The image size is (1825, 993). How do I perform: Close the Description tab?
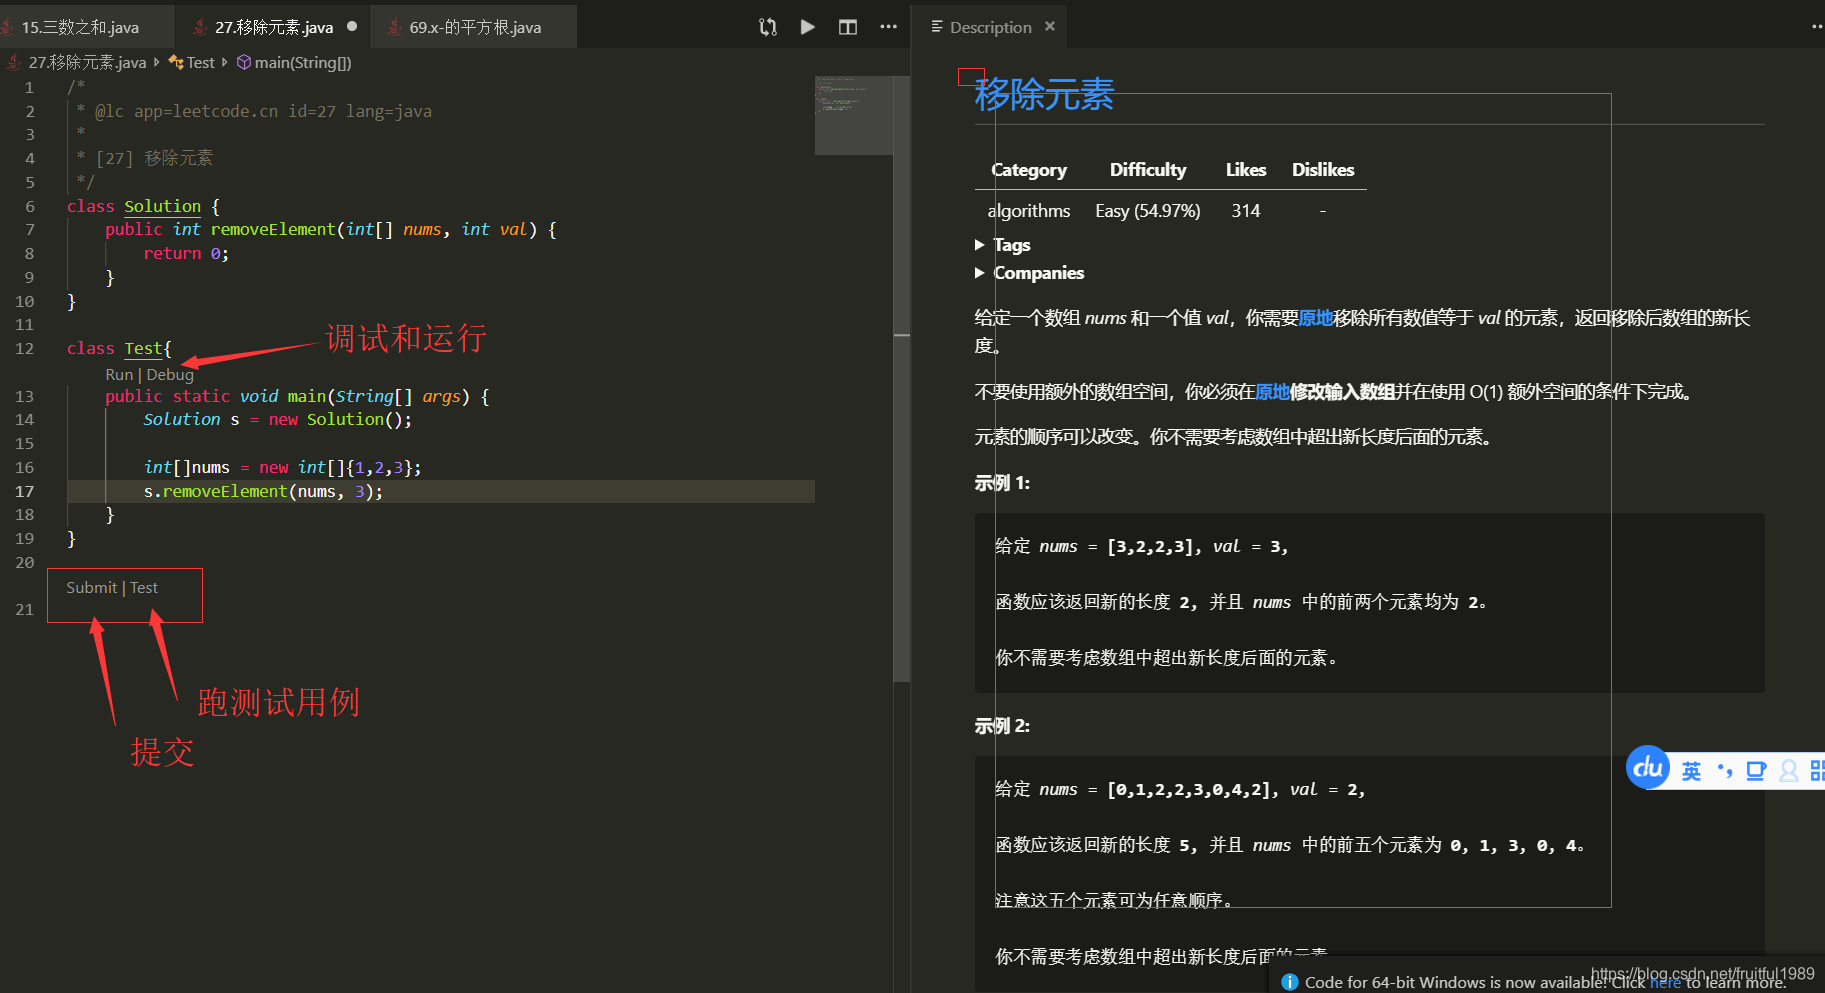(1050, 27)
